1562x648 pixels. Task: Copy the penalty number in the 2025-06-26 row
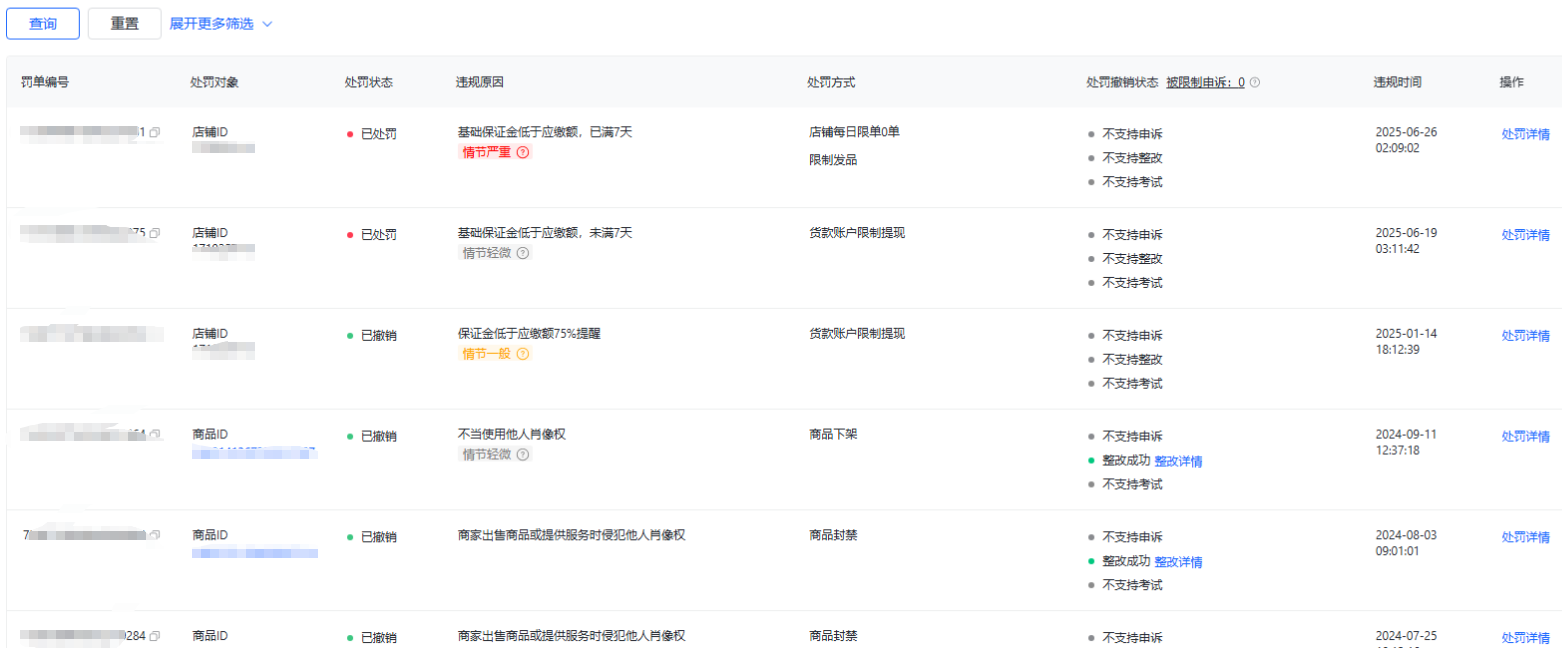click(x=154, y=133)
